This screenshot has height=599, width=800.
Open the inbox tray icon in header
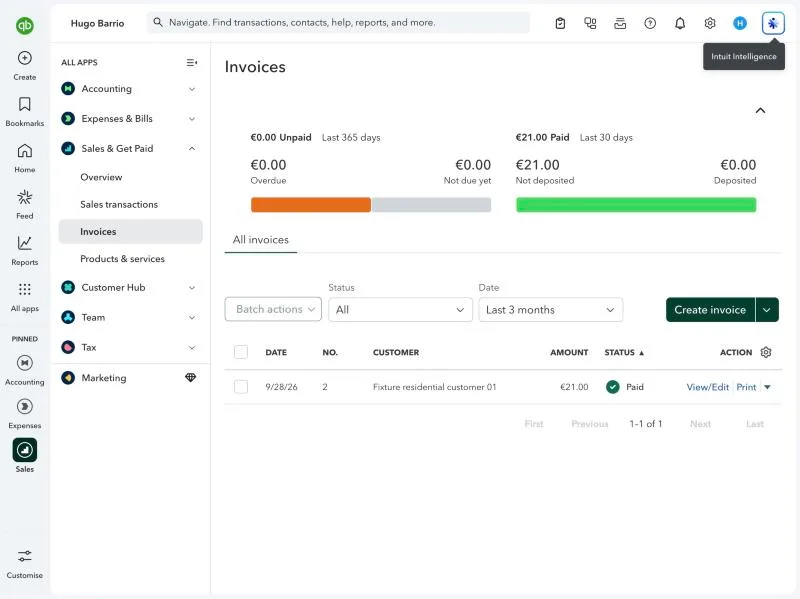coord(620,23)
